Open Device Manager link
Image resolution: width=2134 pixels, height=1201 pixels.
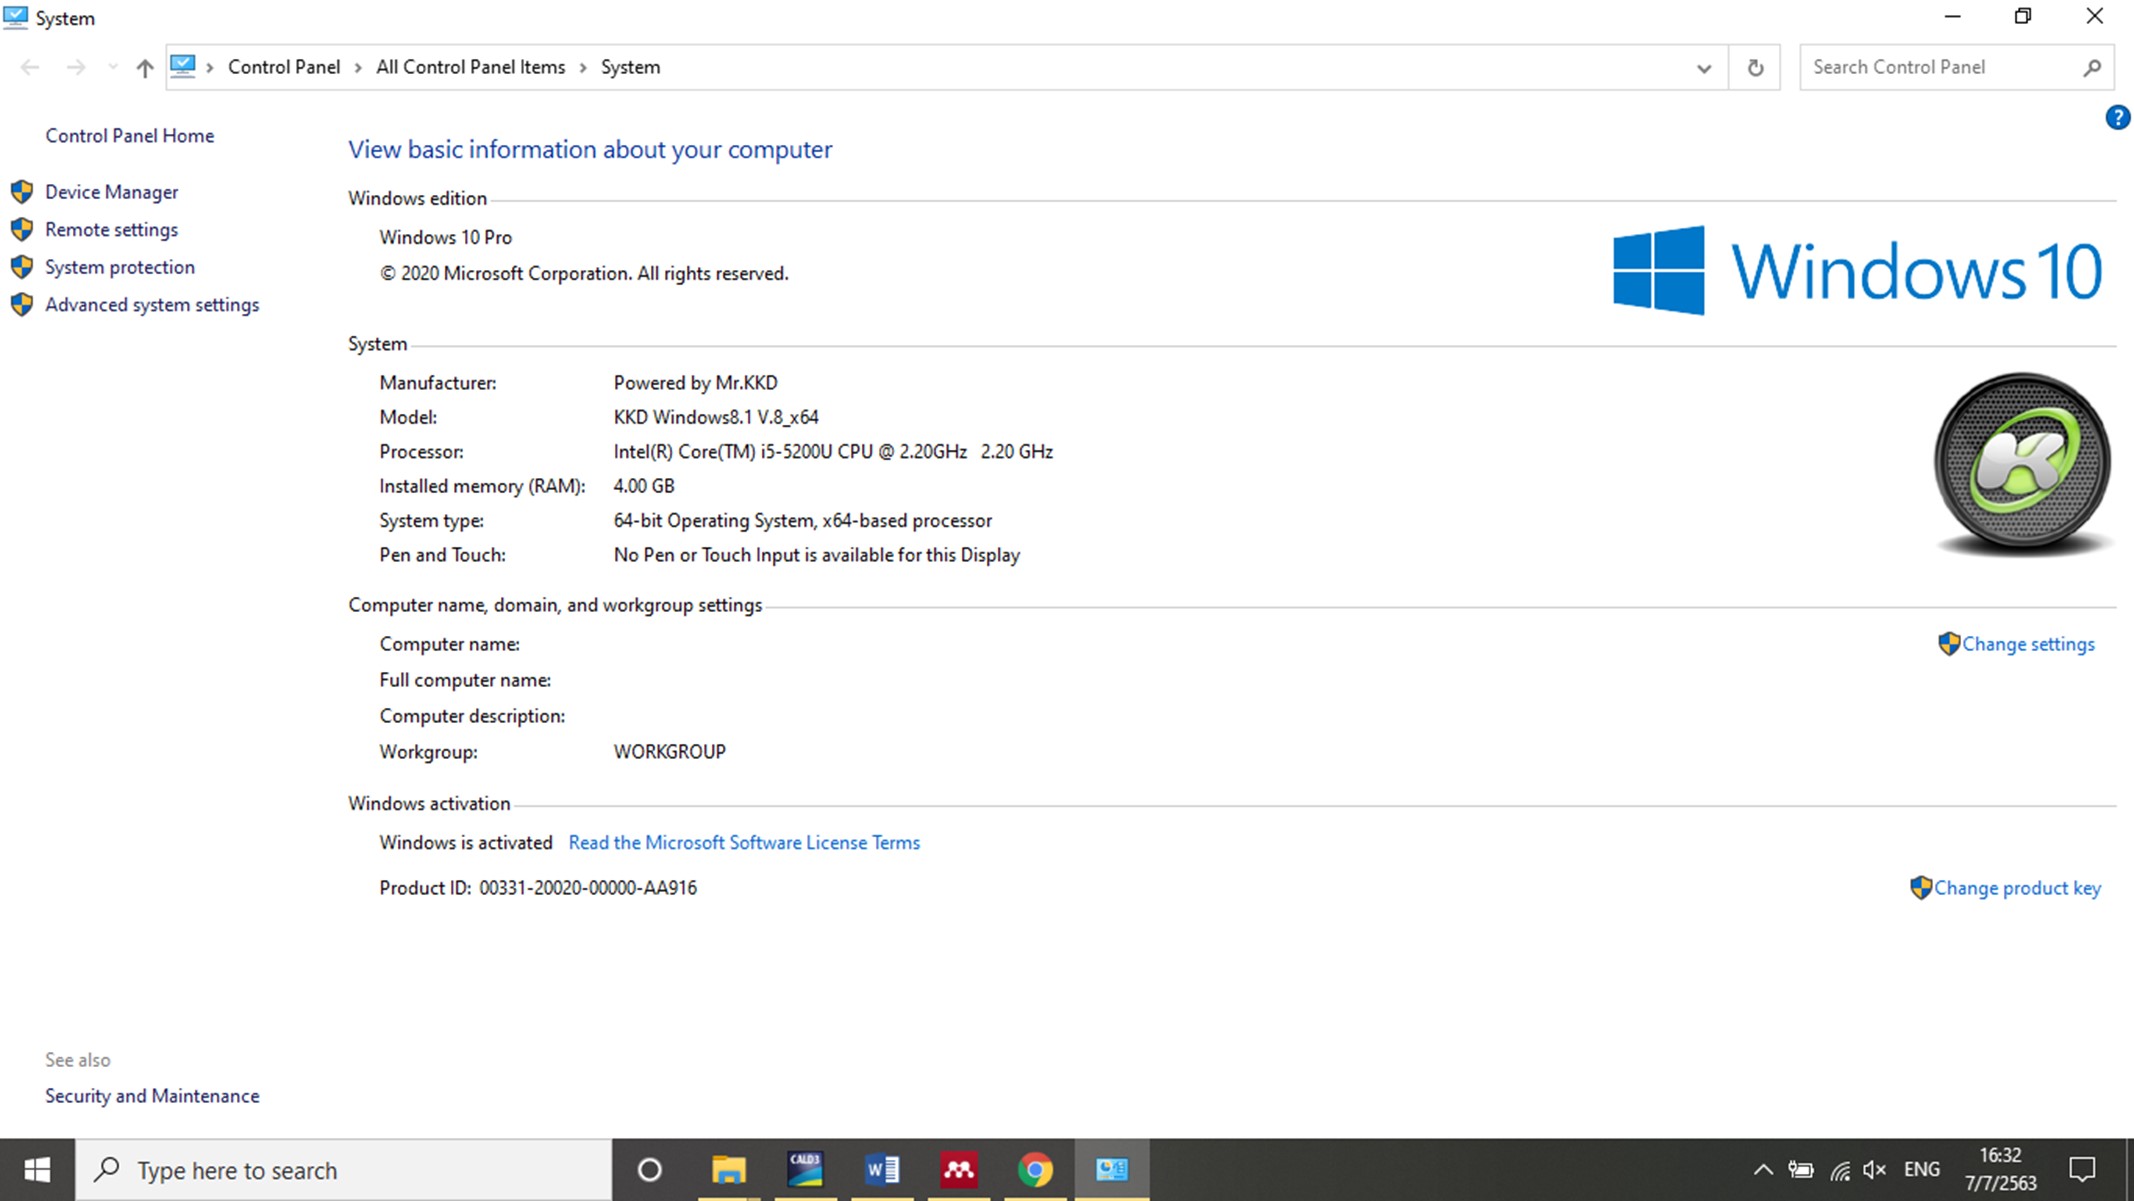pos(111,192)
